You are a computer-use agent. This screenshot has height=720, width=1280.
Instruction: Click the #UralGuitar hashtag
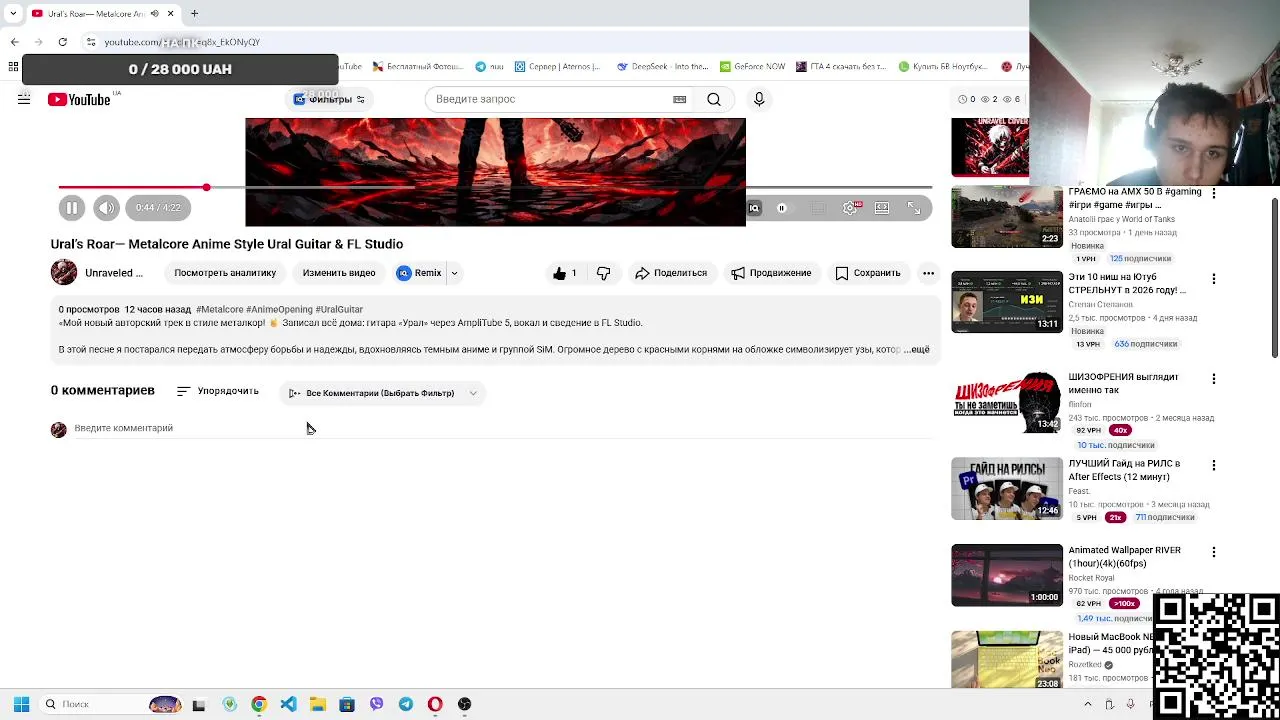(339, 310)
